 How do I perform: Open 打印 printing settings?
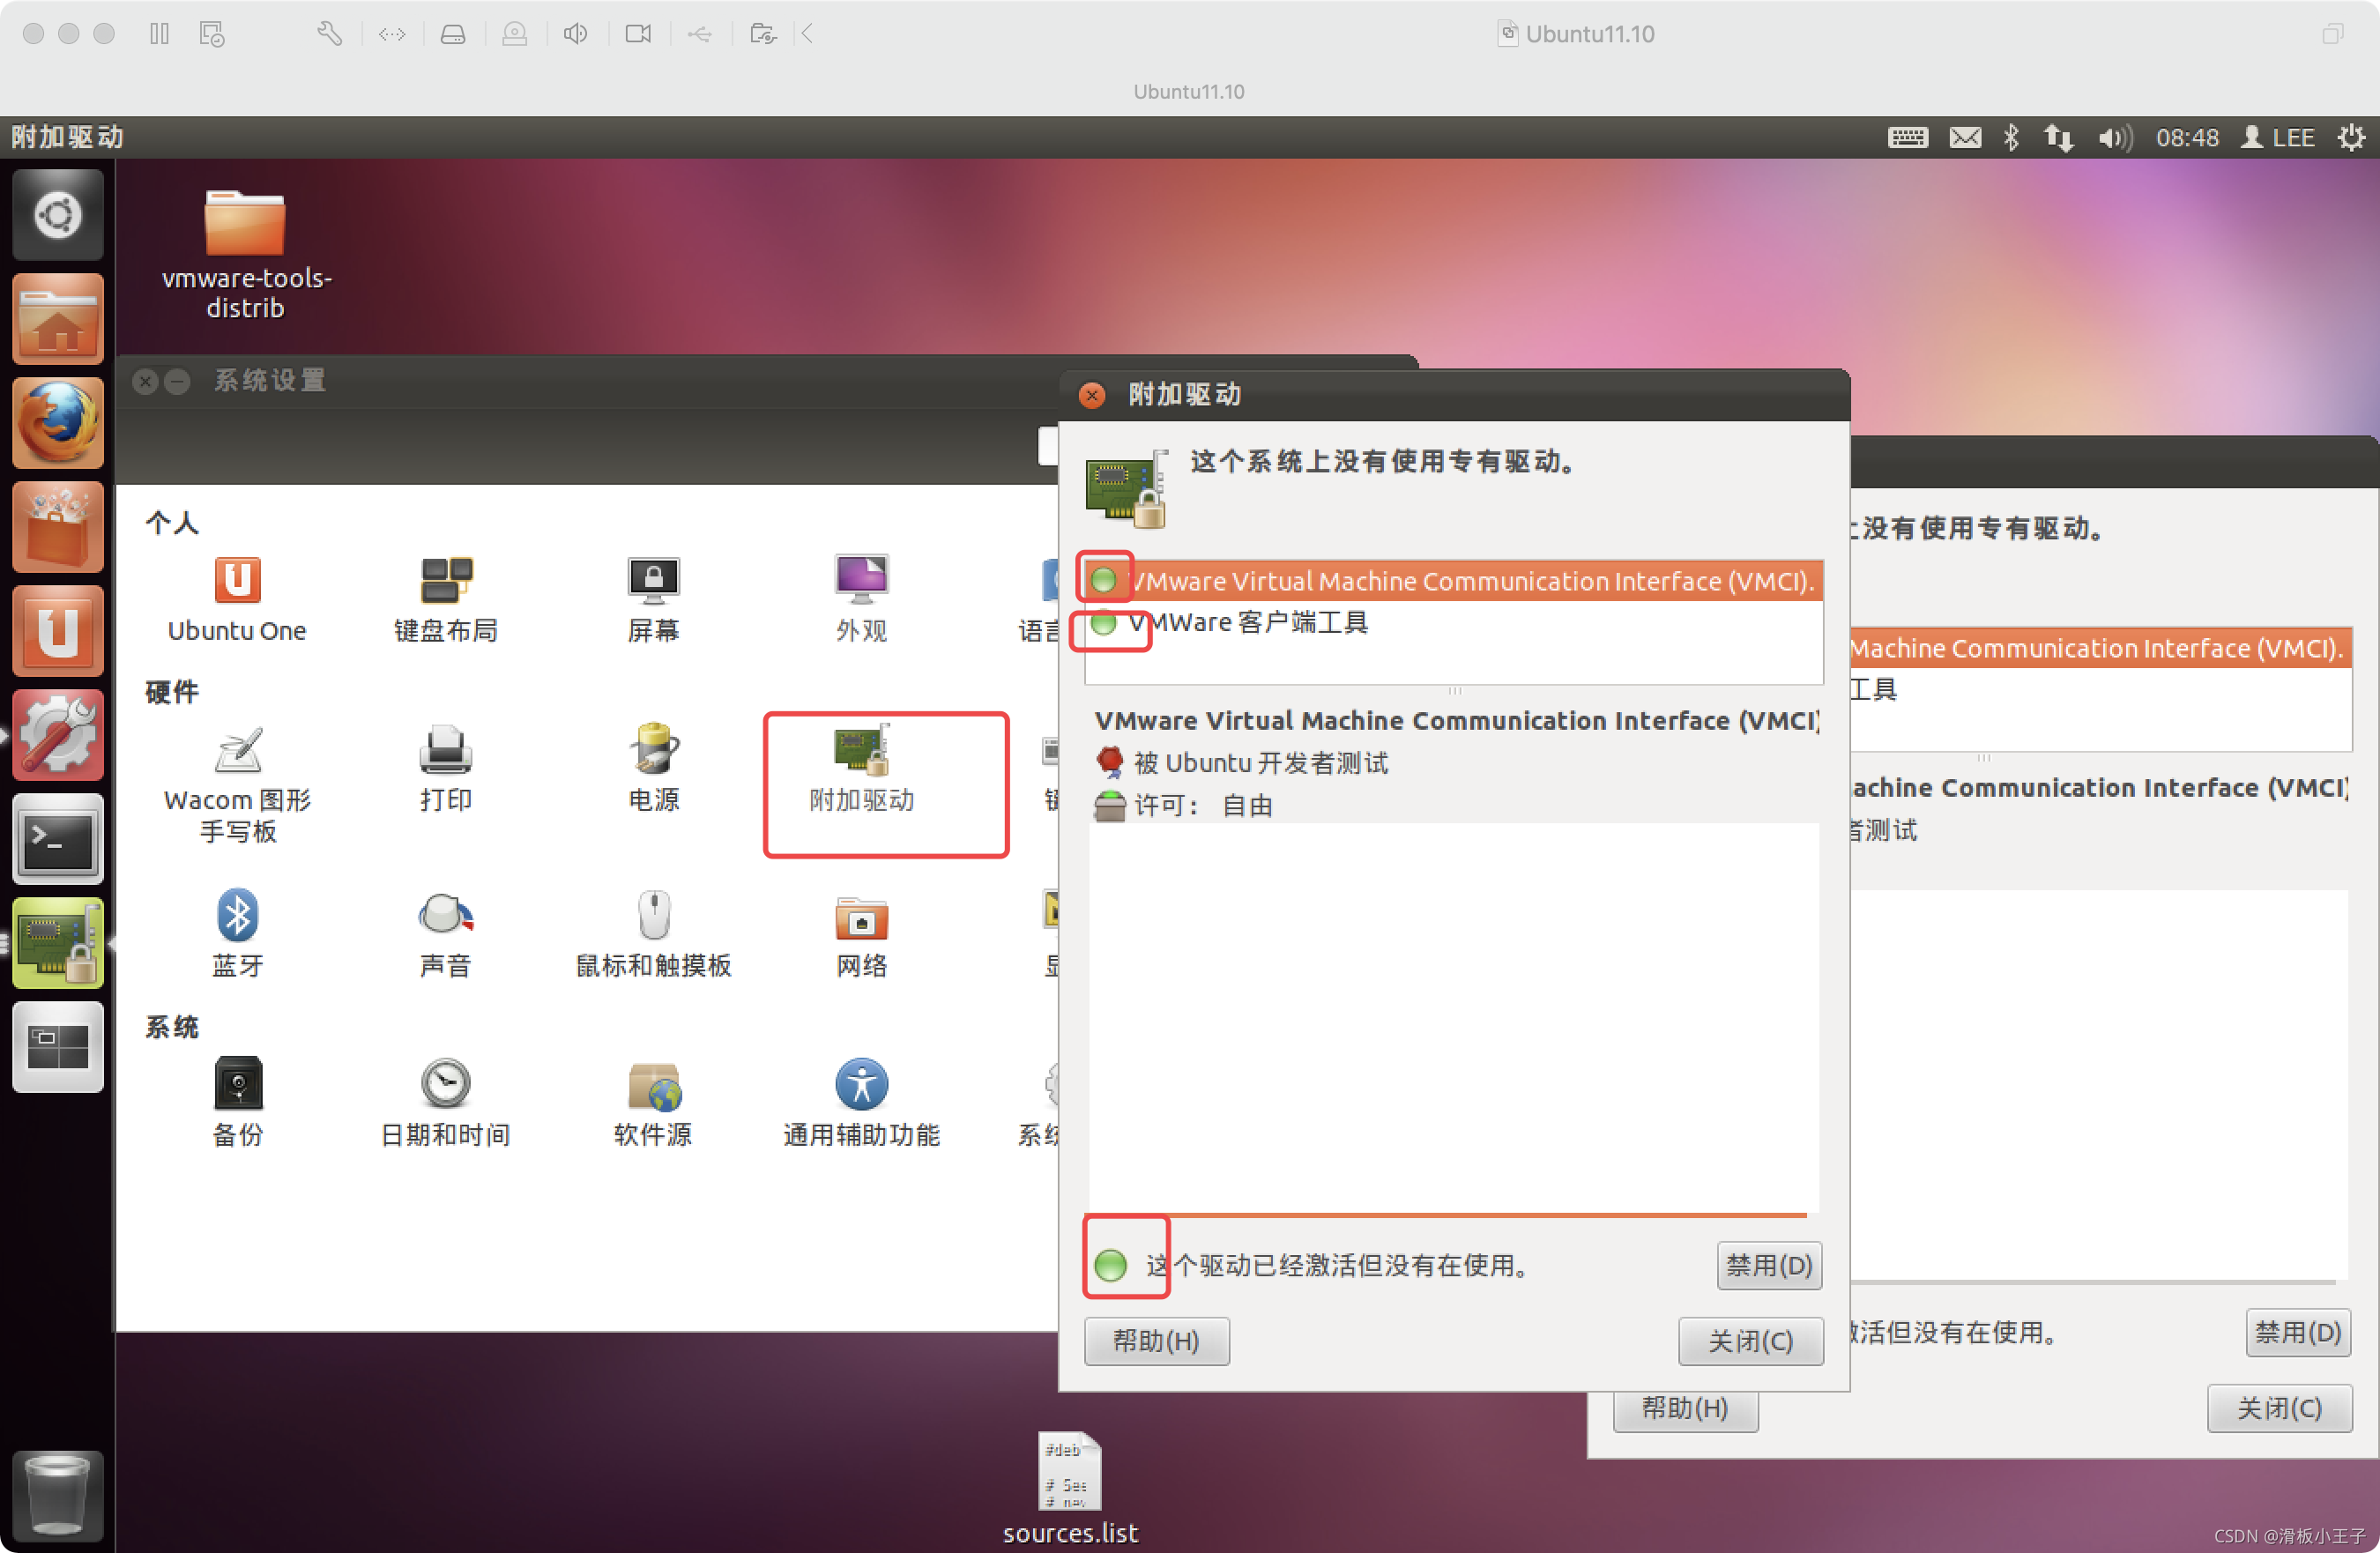click(x=445, y=768)
